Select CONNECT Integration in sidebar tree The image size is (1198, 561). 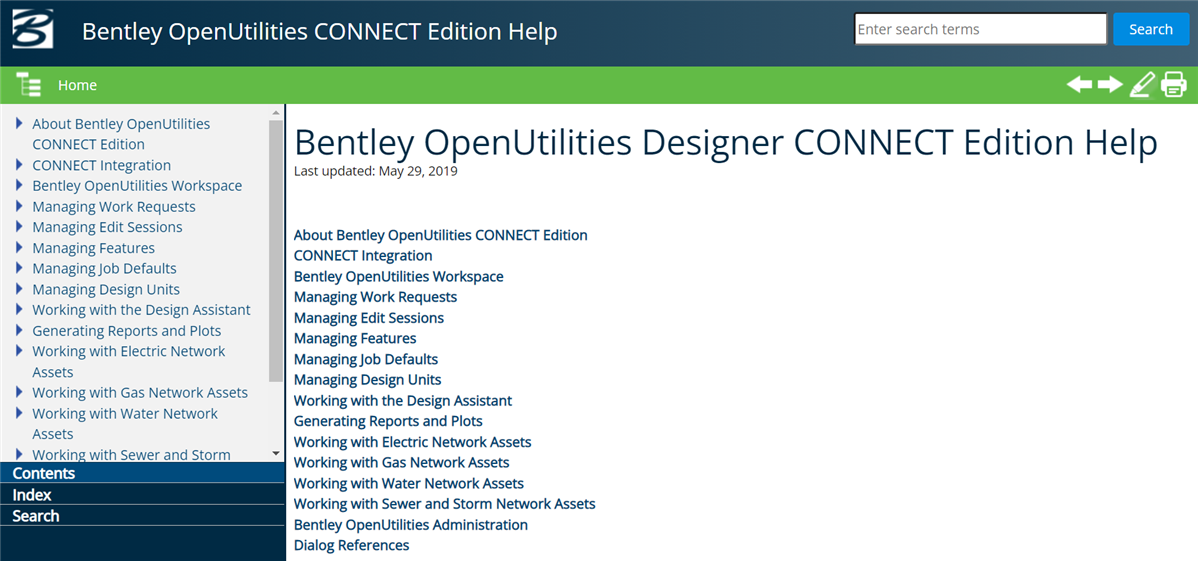[102, 165]
